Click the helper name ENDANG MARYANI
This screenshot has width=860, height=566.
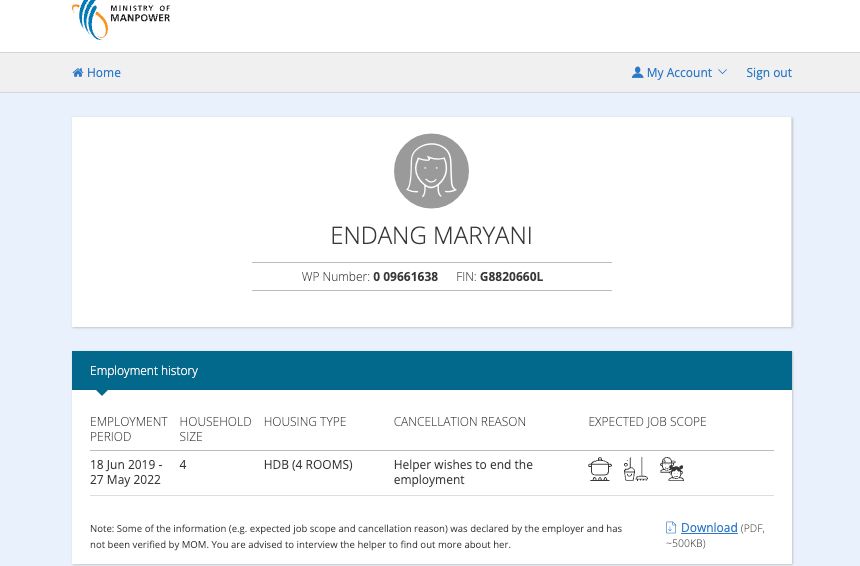pyautogui.click(x=431, y=236)
